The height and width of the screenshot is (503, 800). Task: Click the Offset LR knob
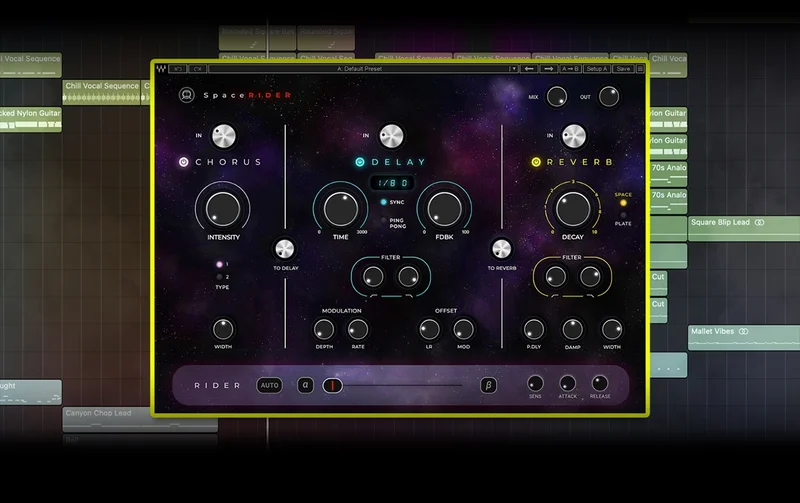pyautogui.click(x=429, y=330)
